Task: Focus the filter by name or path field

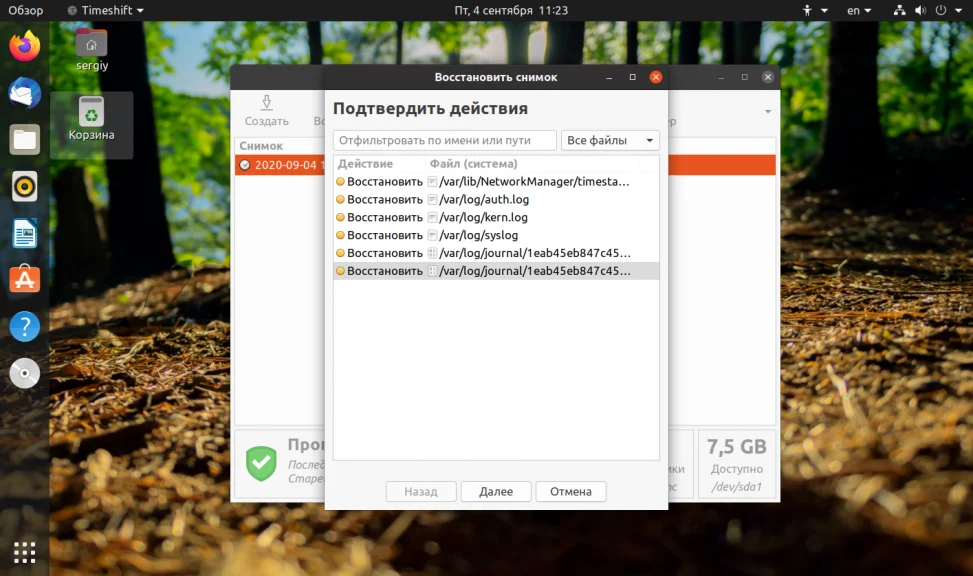Action: 444,140
